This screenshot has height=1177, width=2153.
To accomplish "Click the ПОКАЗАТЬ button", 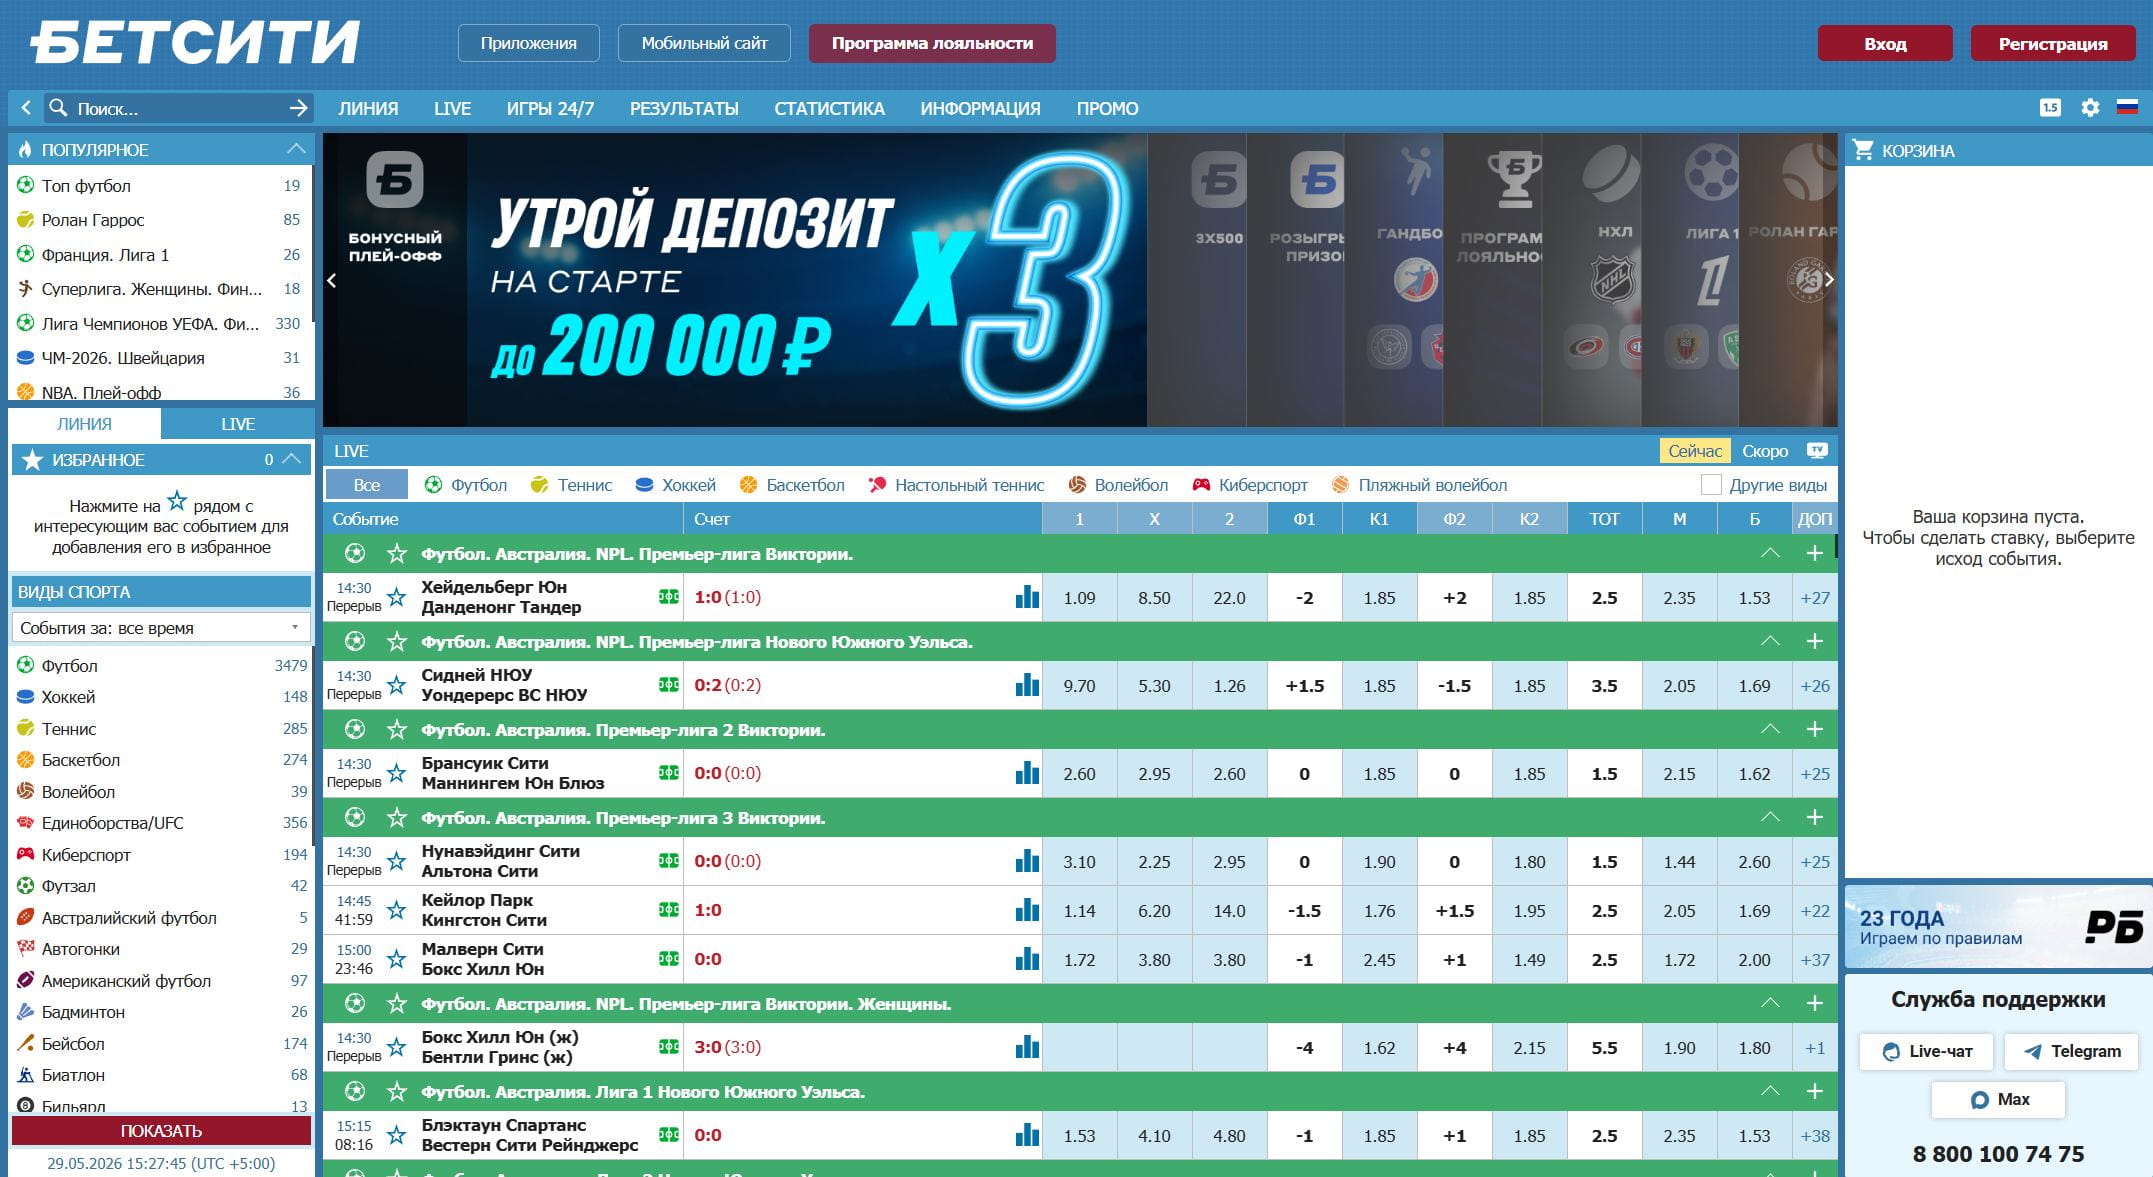I will [x=161, y=1130].
